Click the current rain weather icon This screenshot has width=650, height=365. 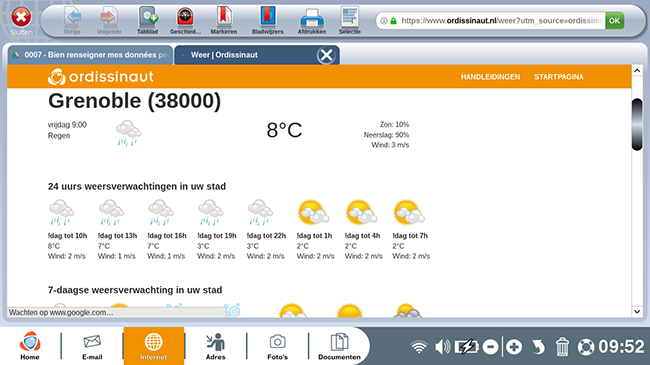pyautogui.click(x=129, y=133)
